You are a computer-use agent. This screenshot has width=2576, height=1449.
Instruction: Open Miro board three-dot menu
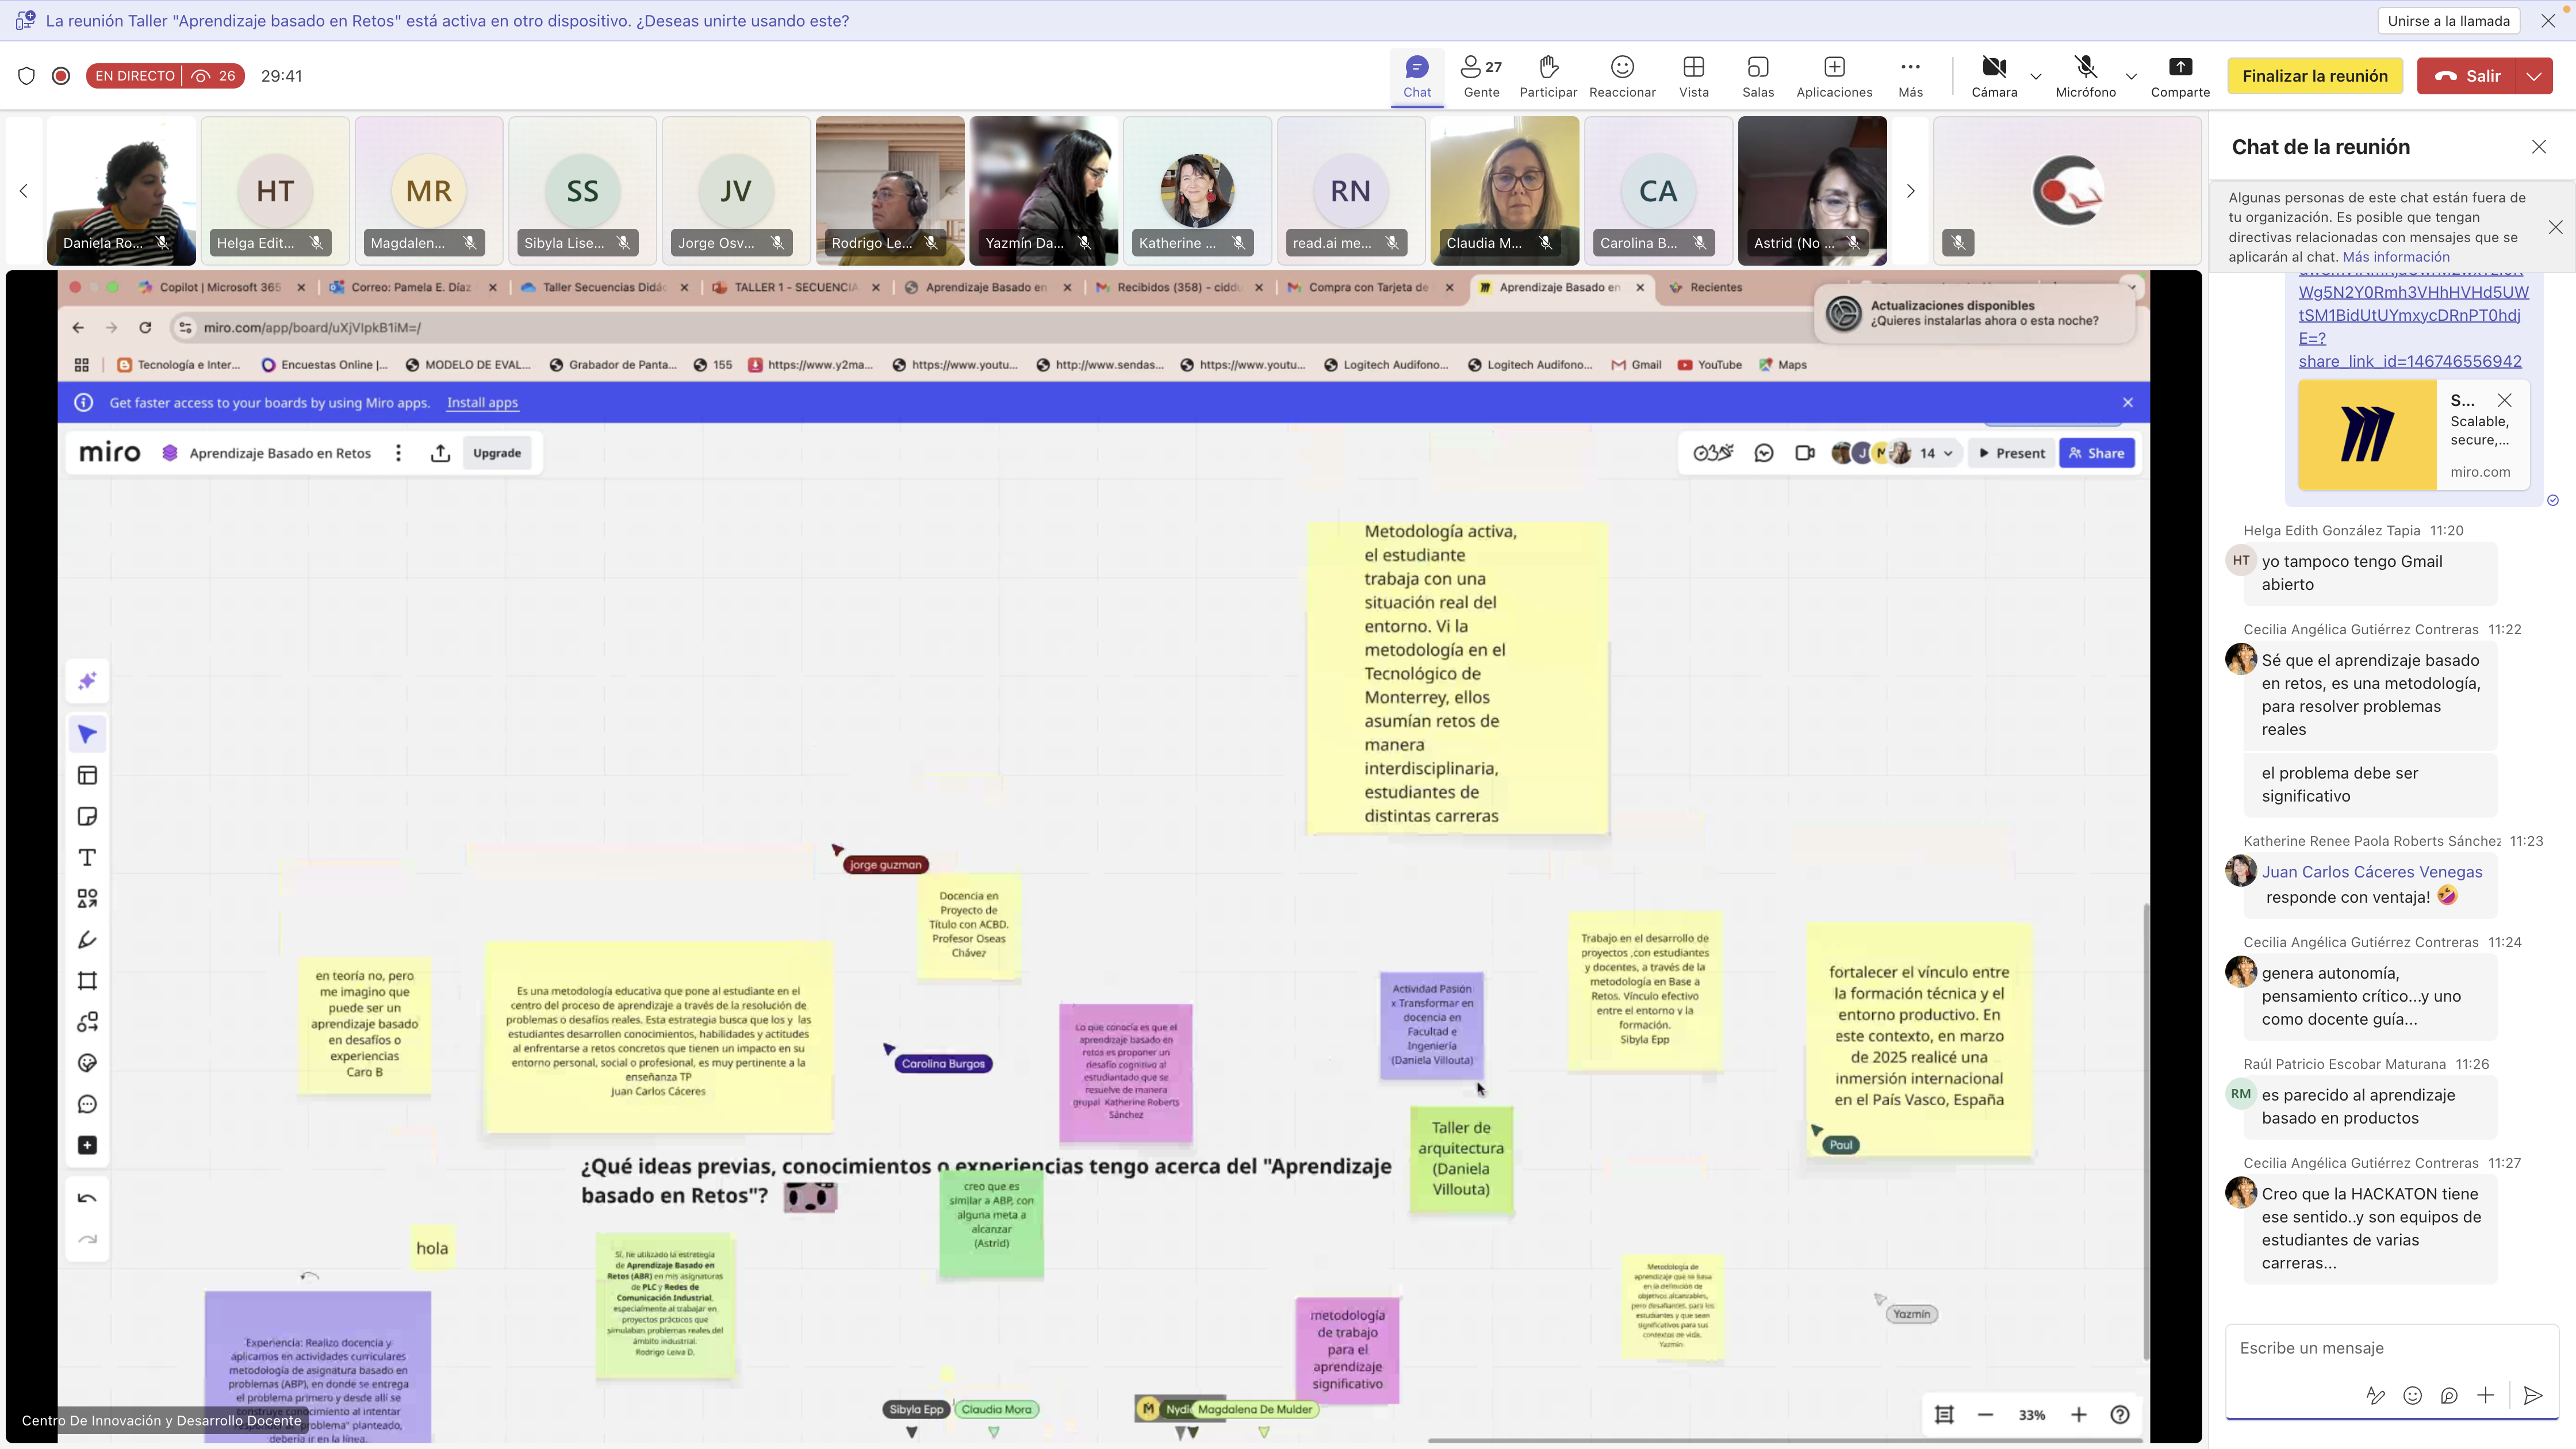(398, 453)
